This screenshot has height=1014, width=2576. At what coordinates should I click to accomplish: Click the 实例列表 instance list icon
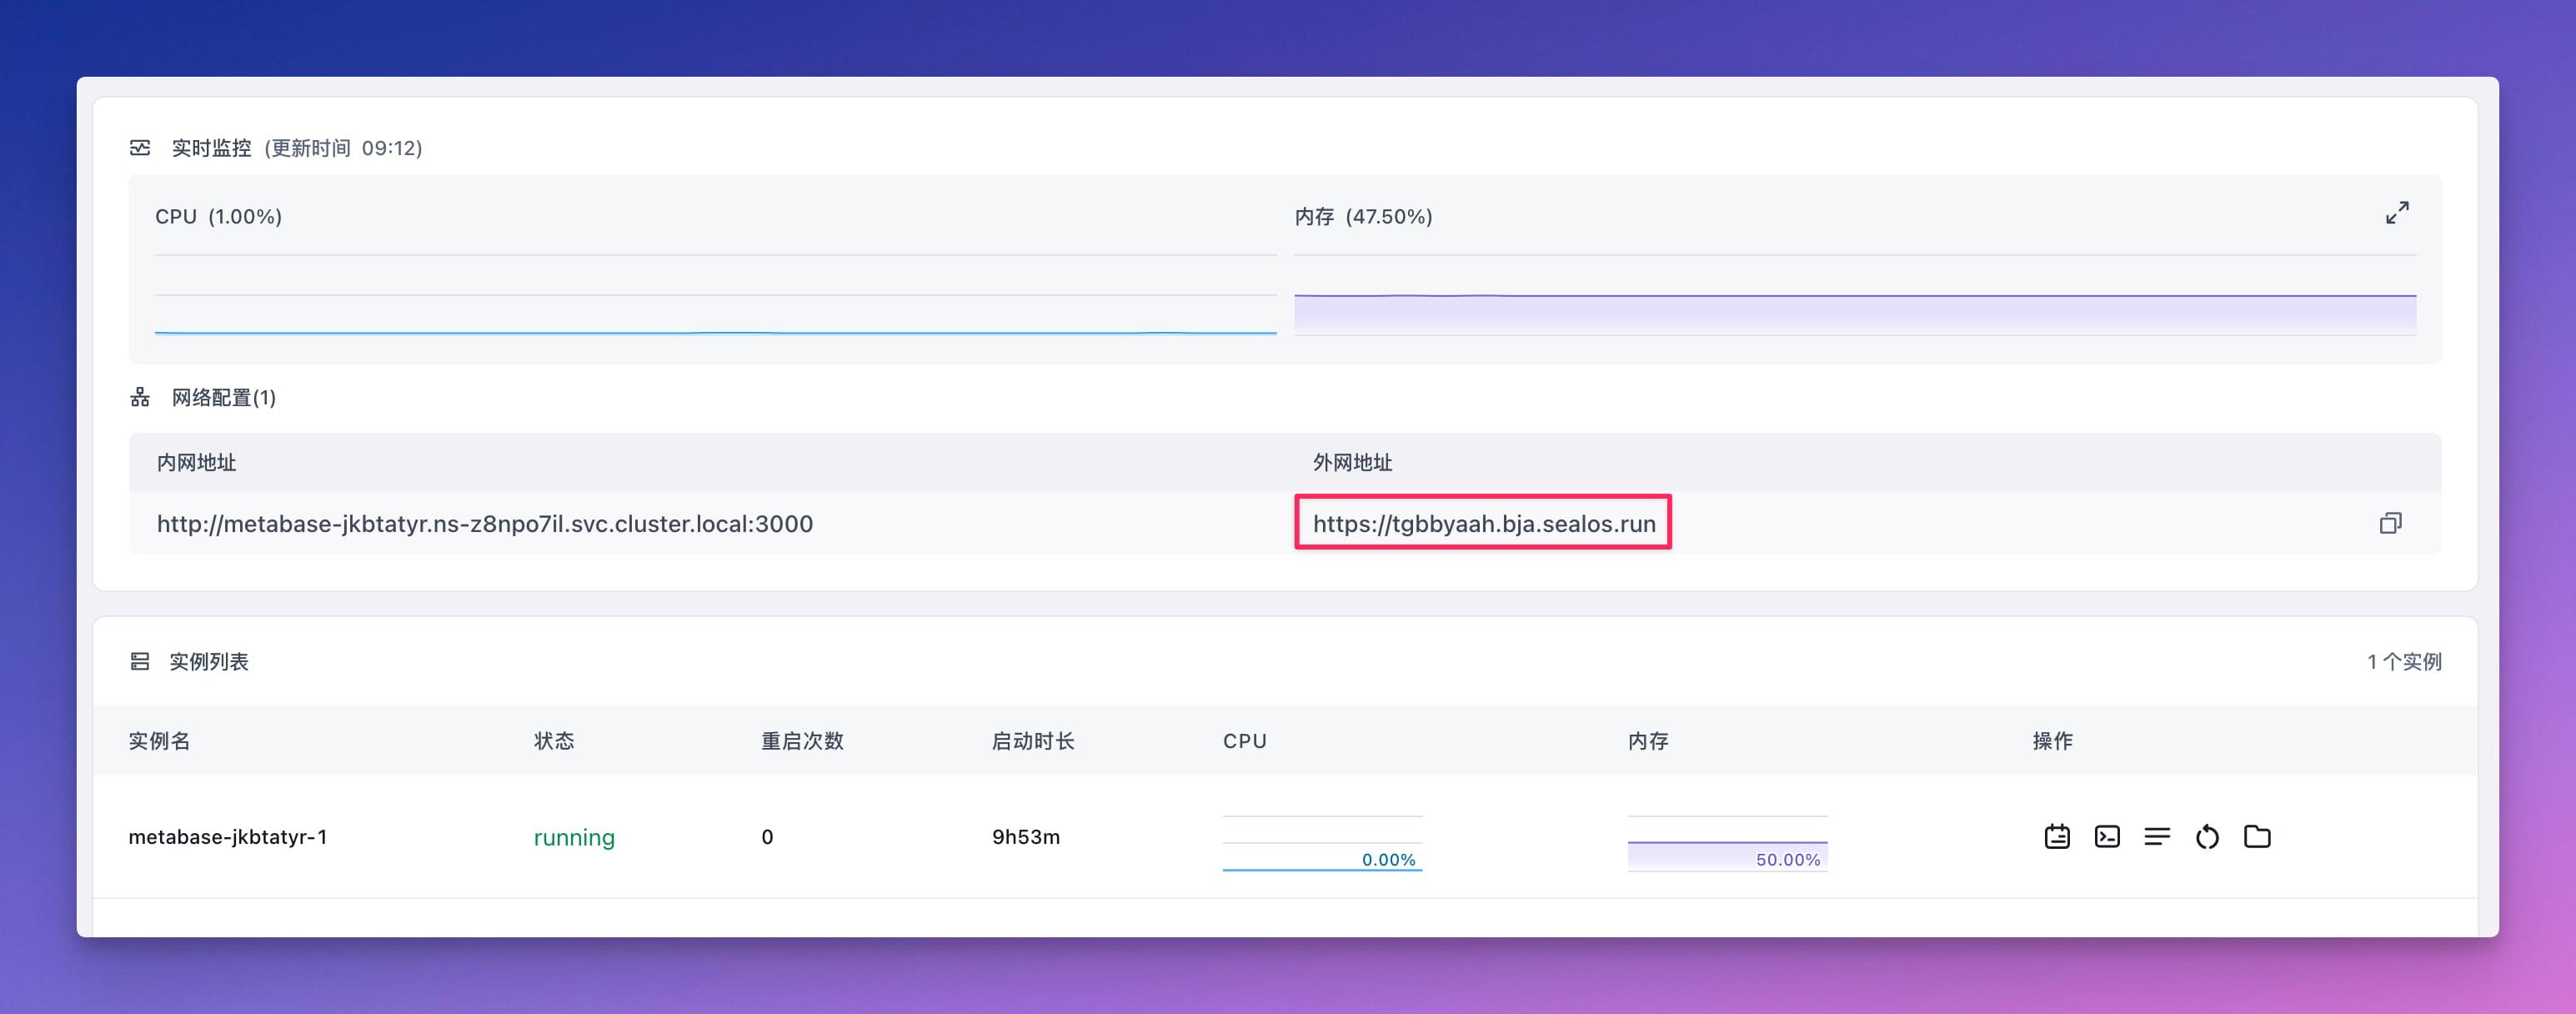(x=140, y=661)
